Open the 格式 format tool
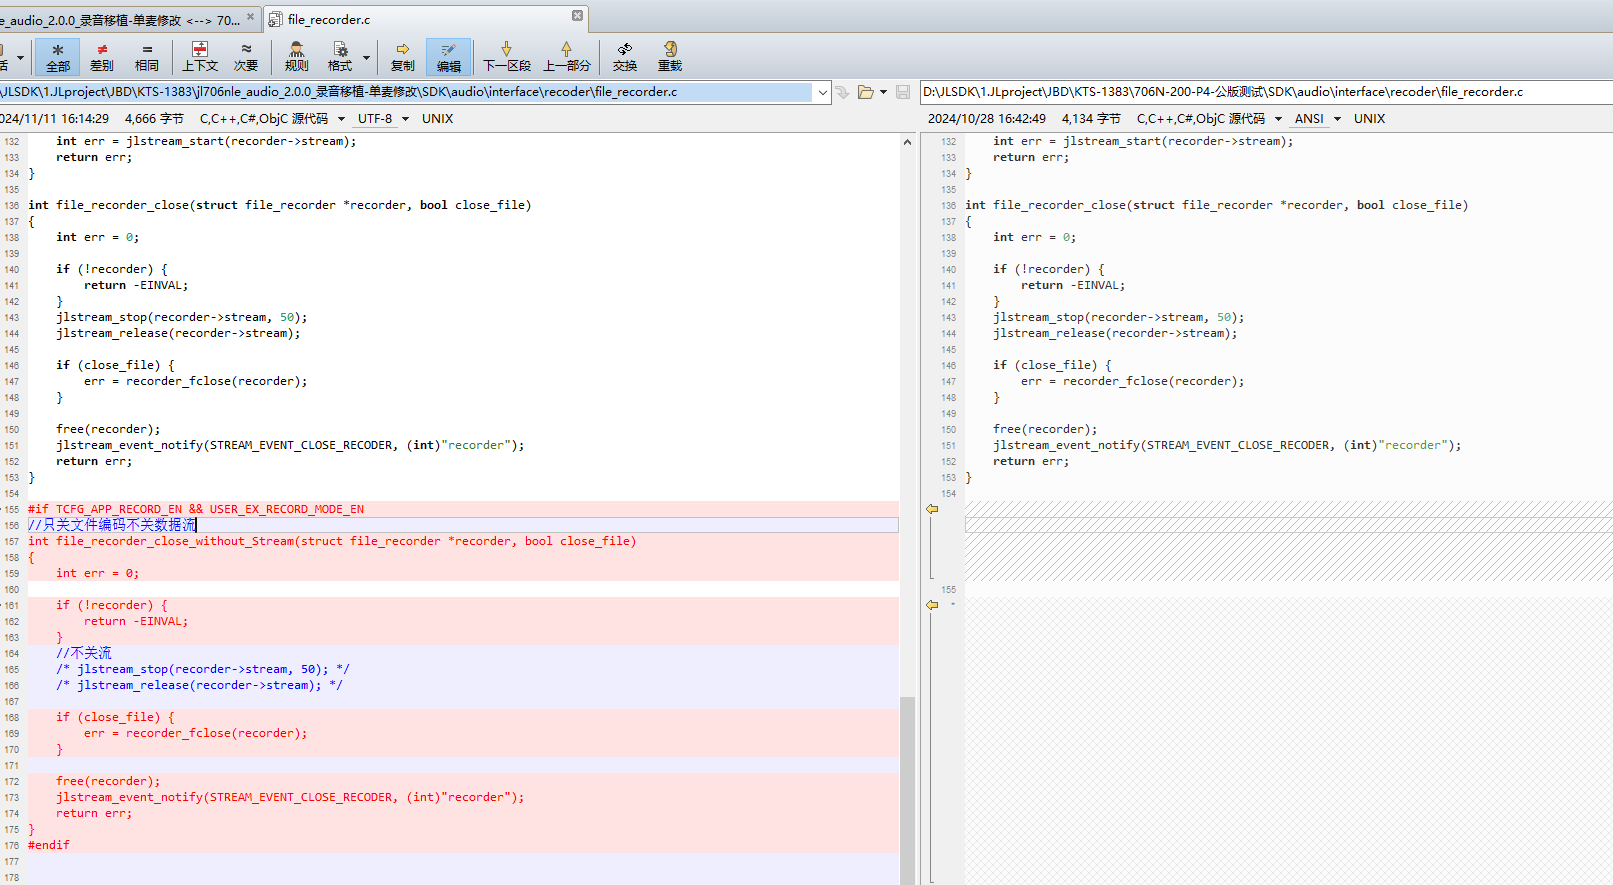Screen dimensions: 1613x885 pos(340,57)
